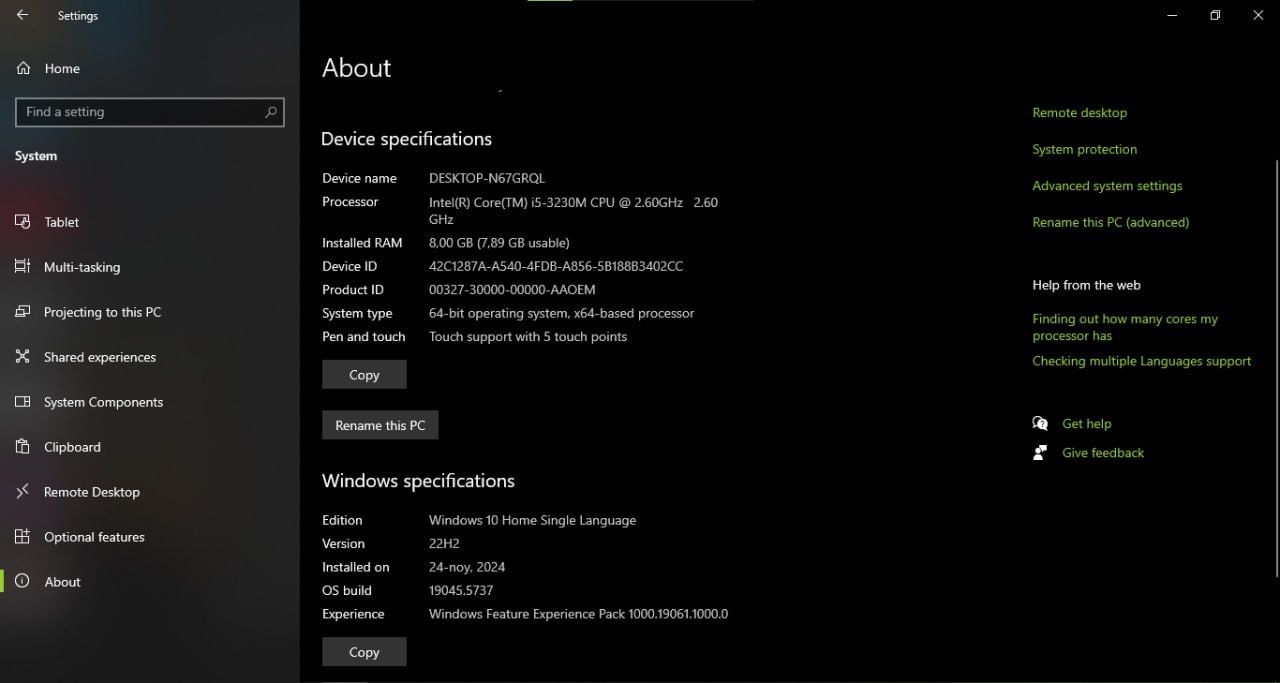Screen dimensions: 1280x683
Task: Click the OS build 19045.5737
Action: coord(461,590)
